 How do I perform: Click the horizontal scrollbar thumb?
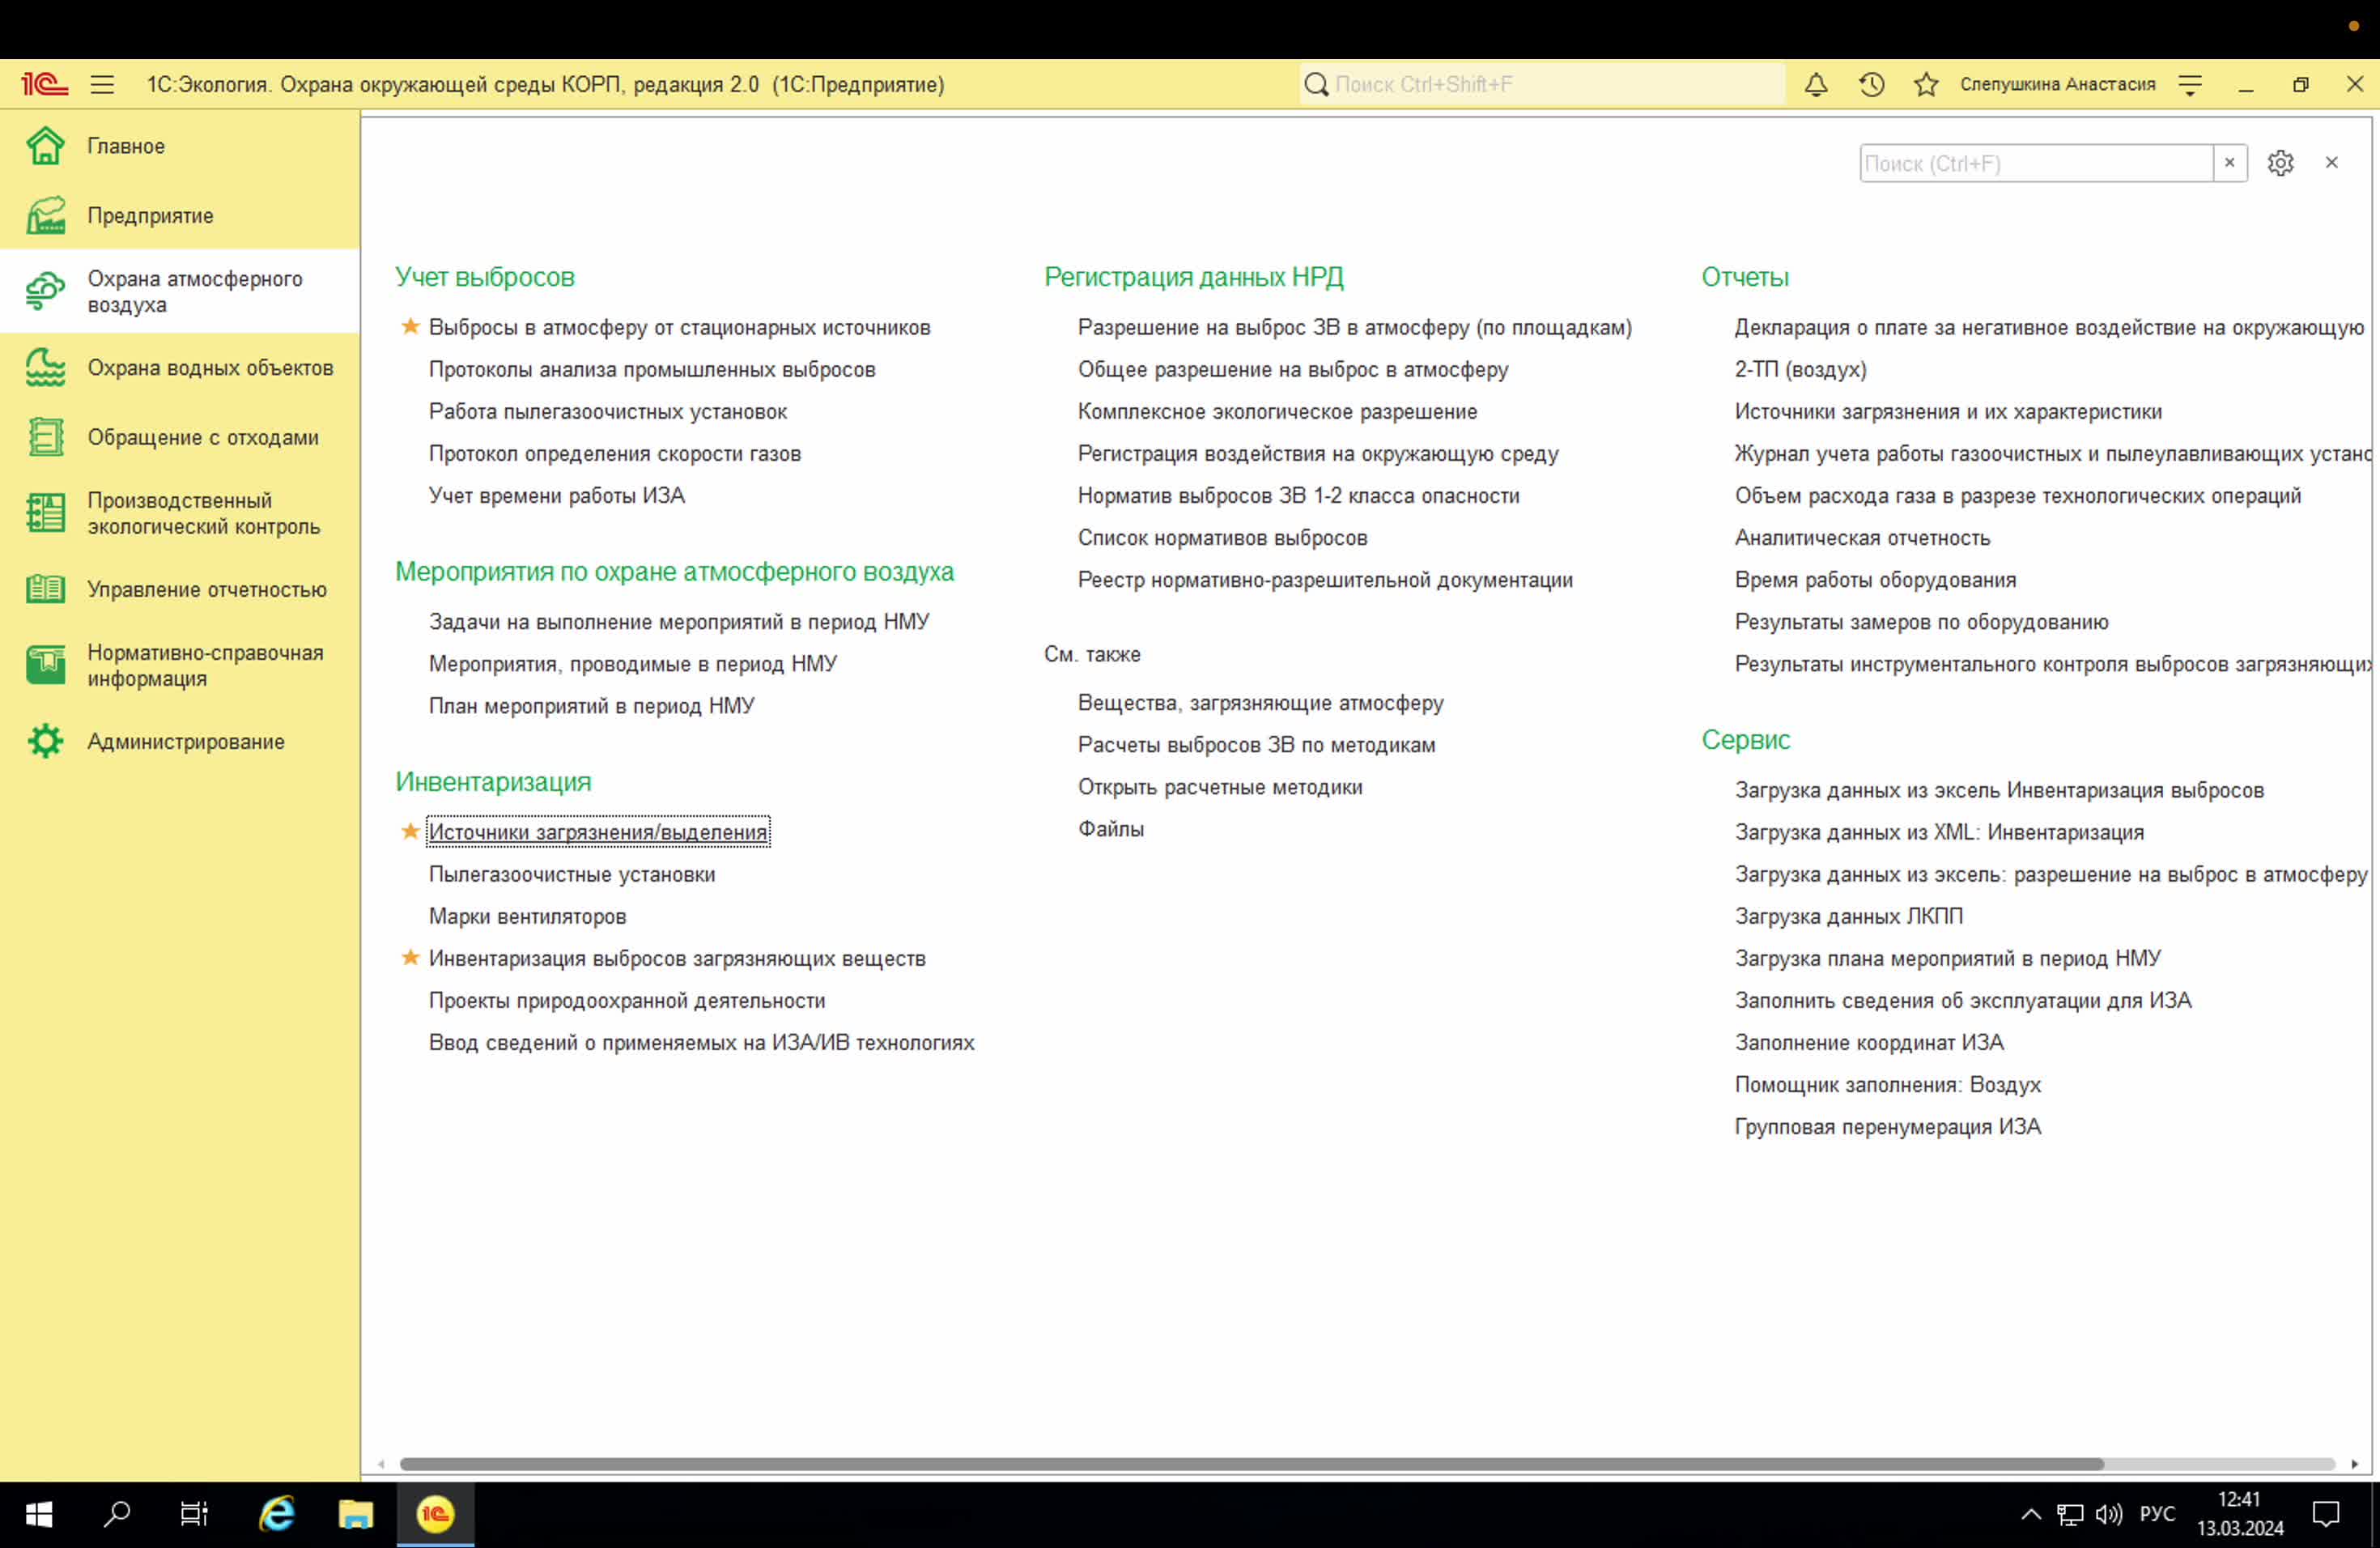pos(1251,1464)
